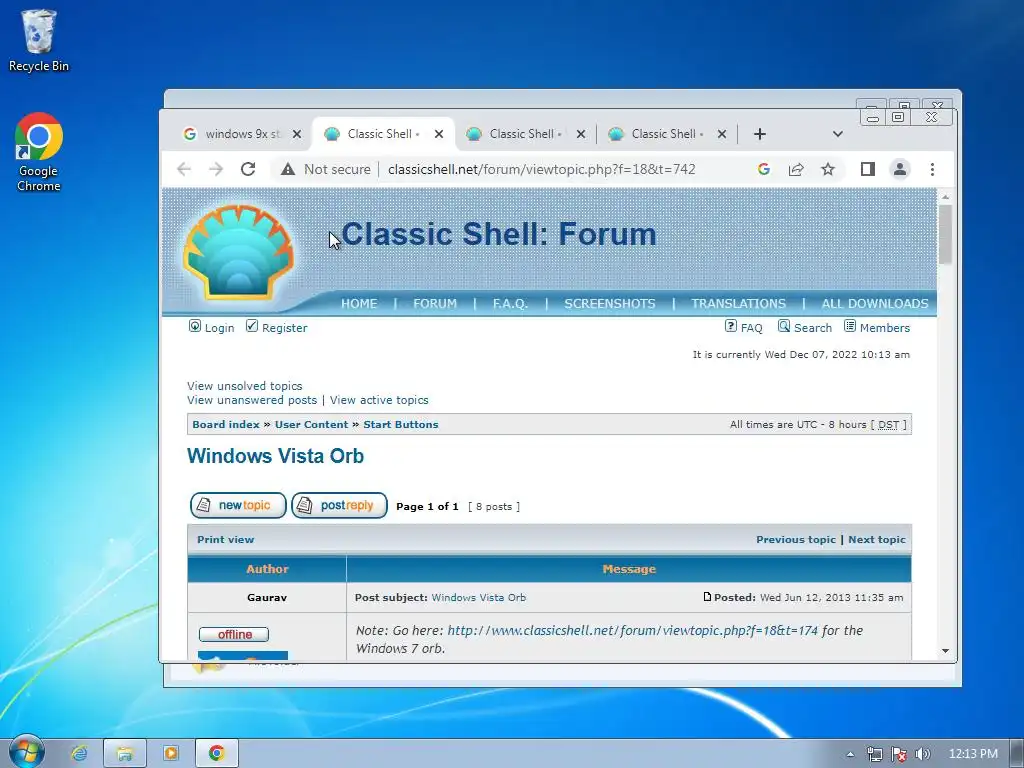Click the volume speaker tray icon

(922, 754)
